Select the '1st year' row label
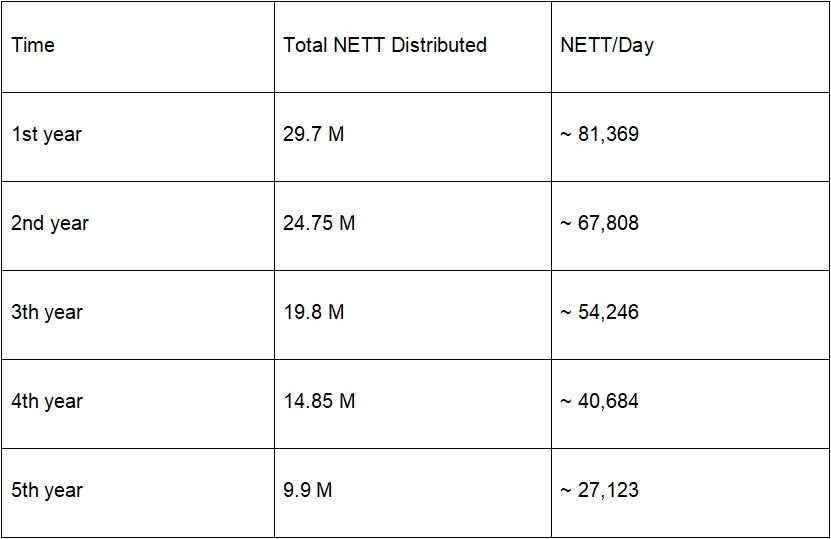831x539 pixels. (x=47, y=134)
